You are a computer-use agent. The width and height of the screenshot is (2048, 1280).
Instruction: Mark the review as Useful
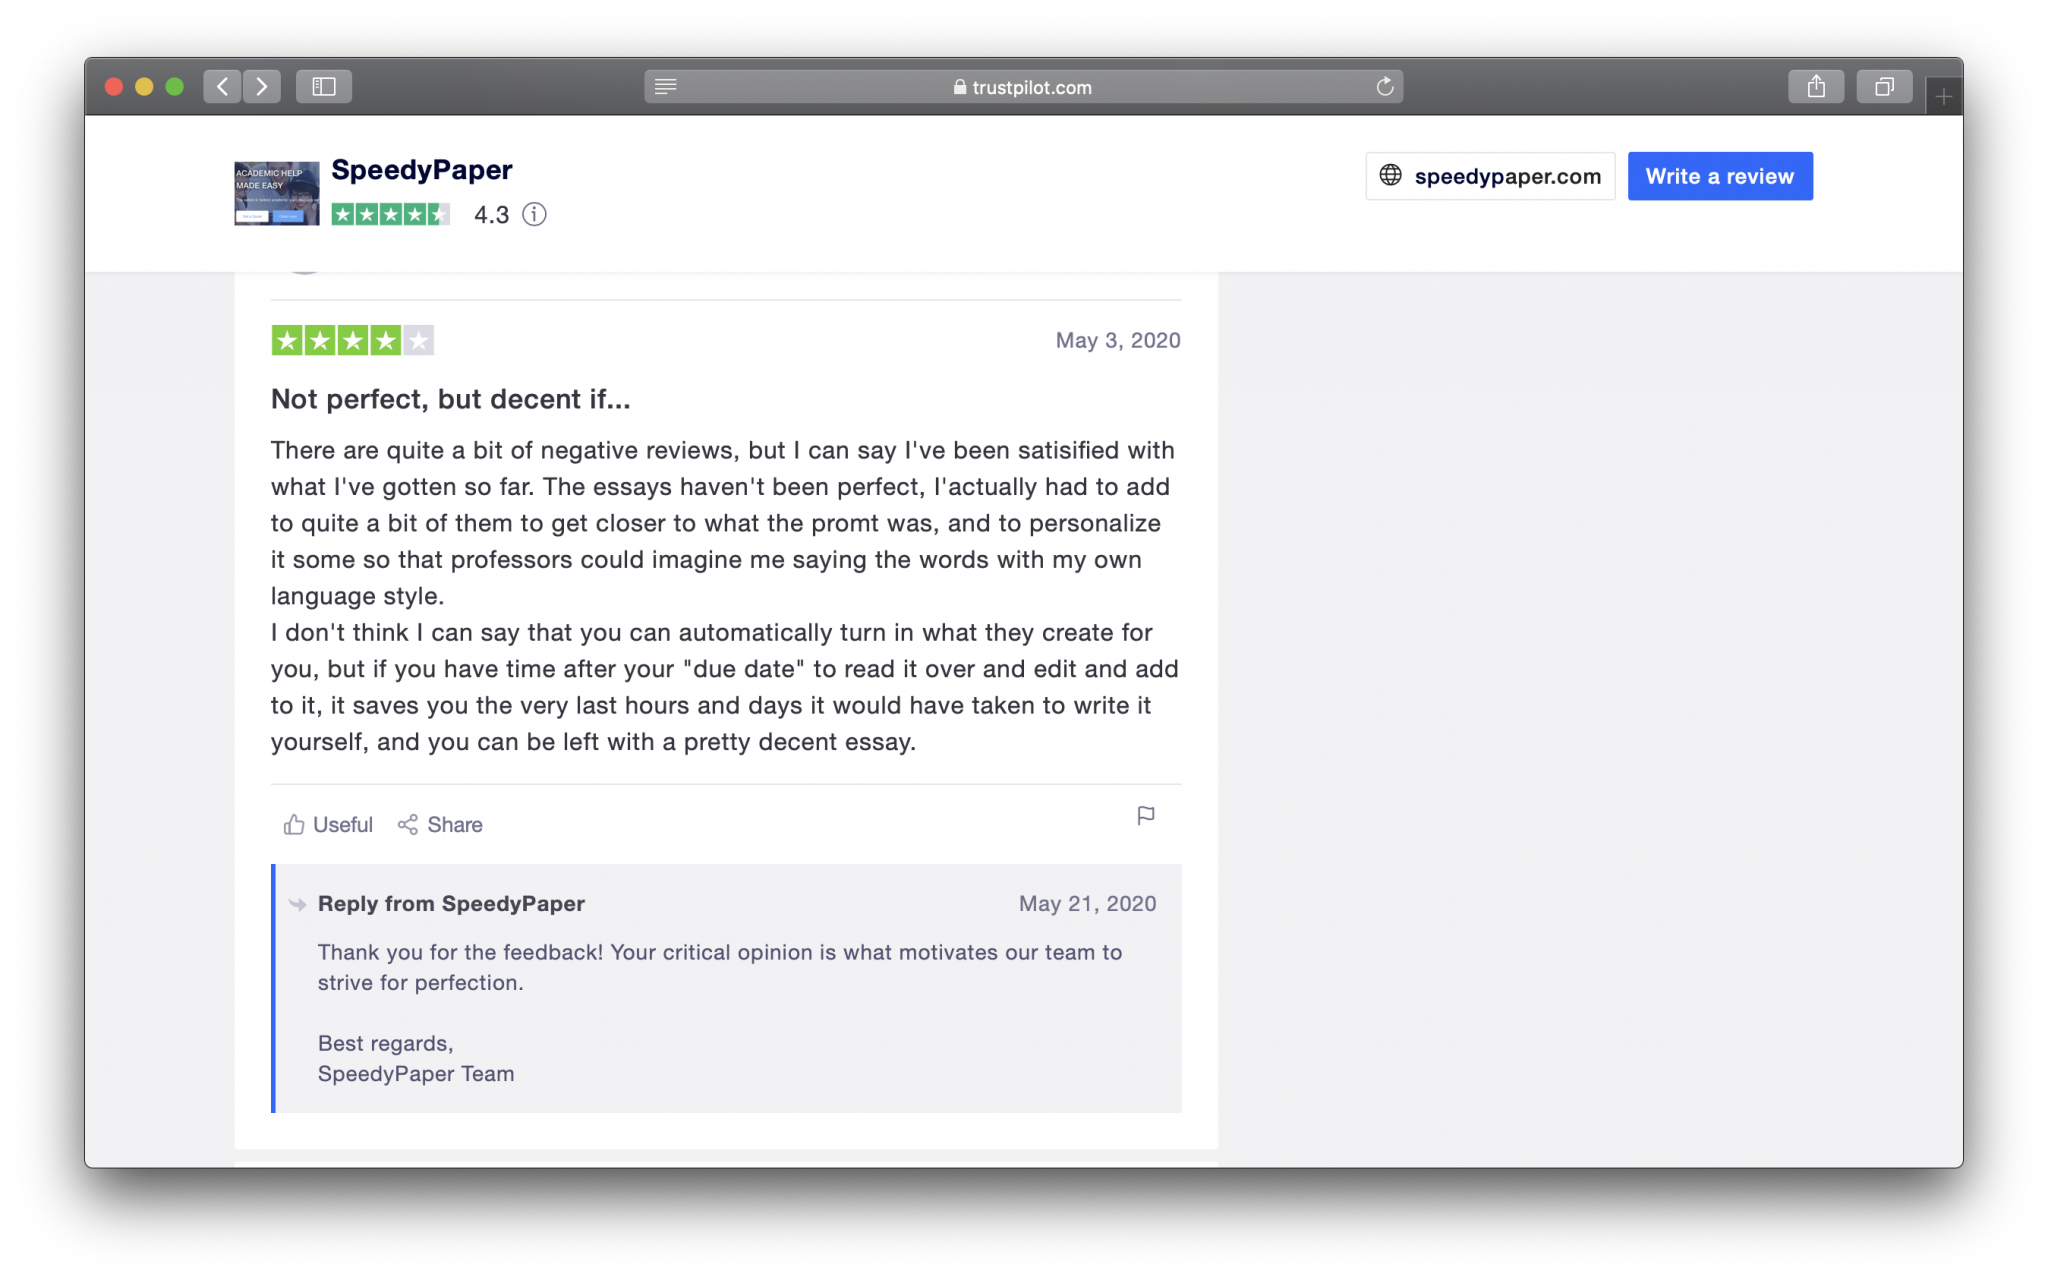328,825
